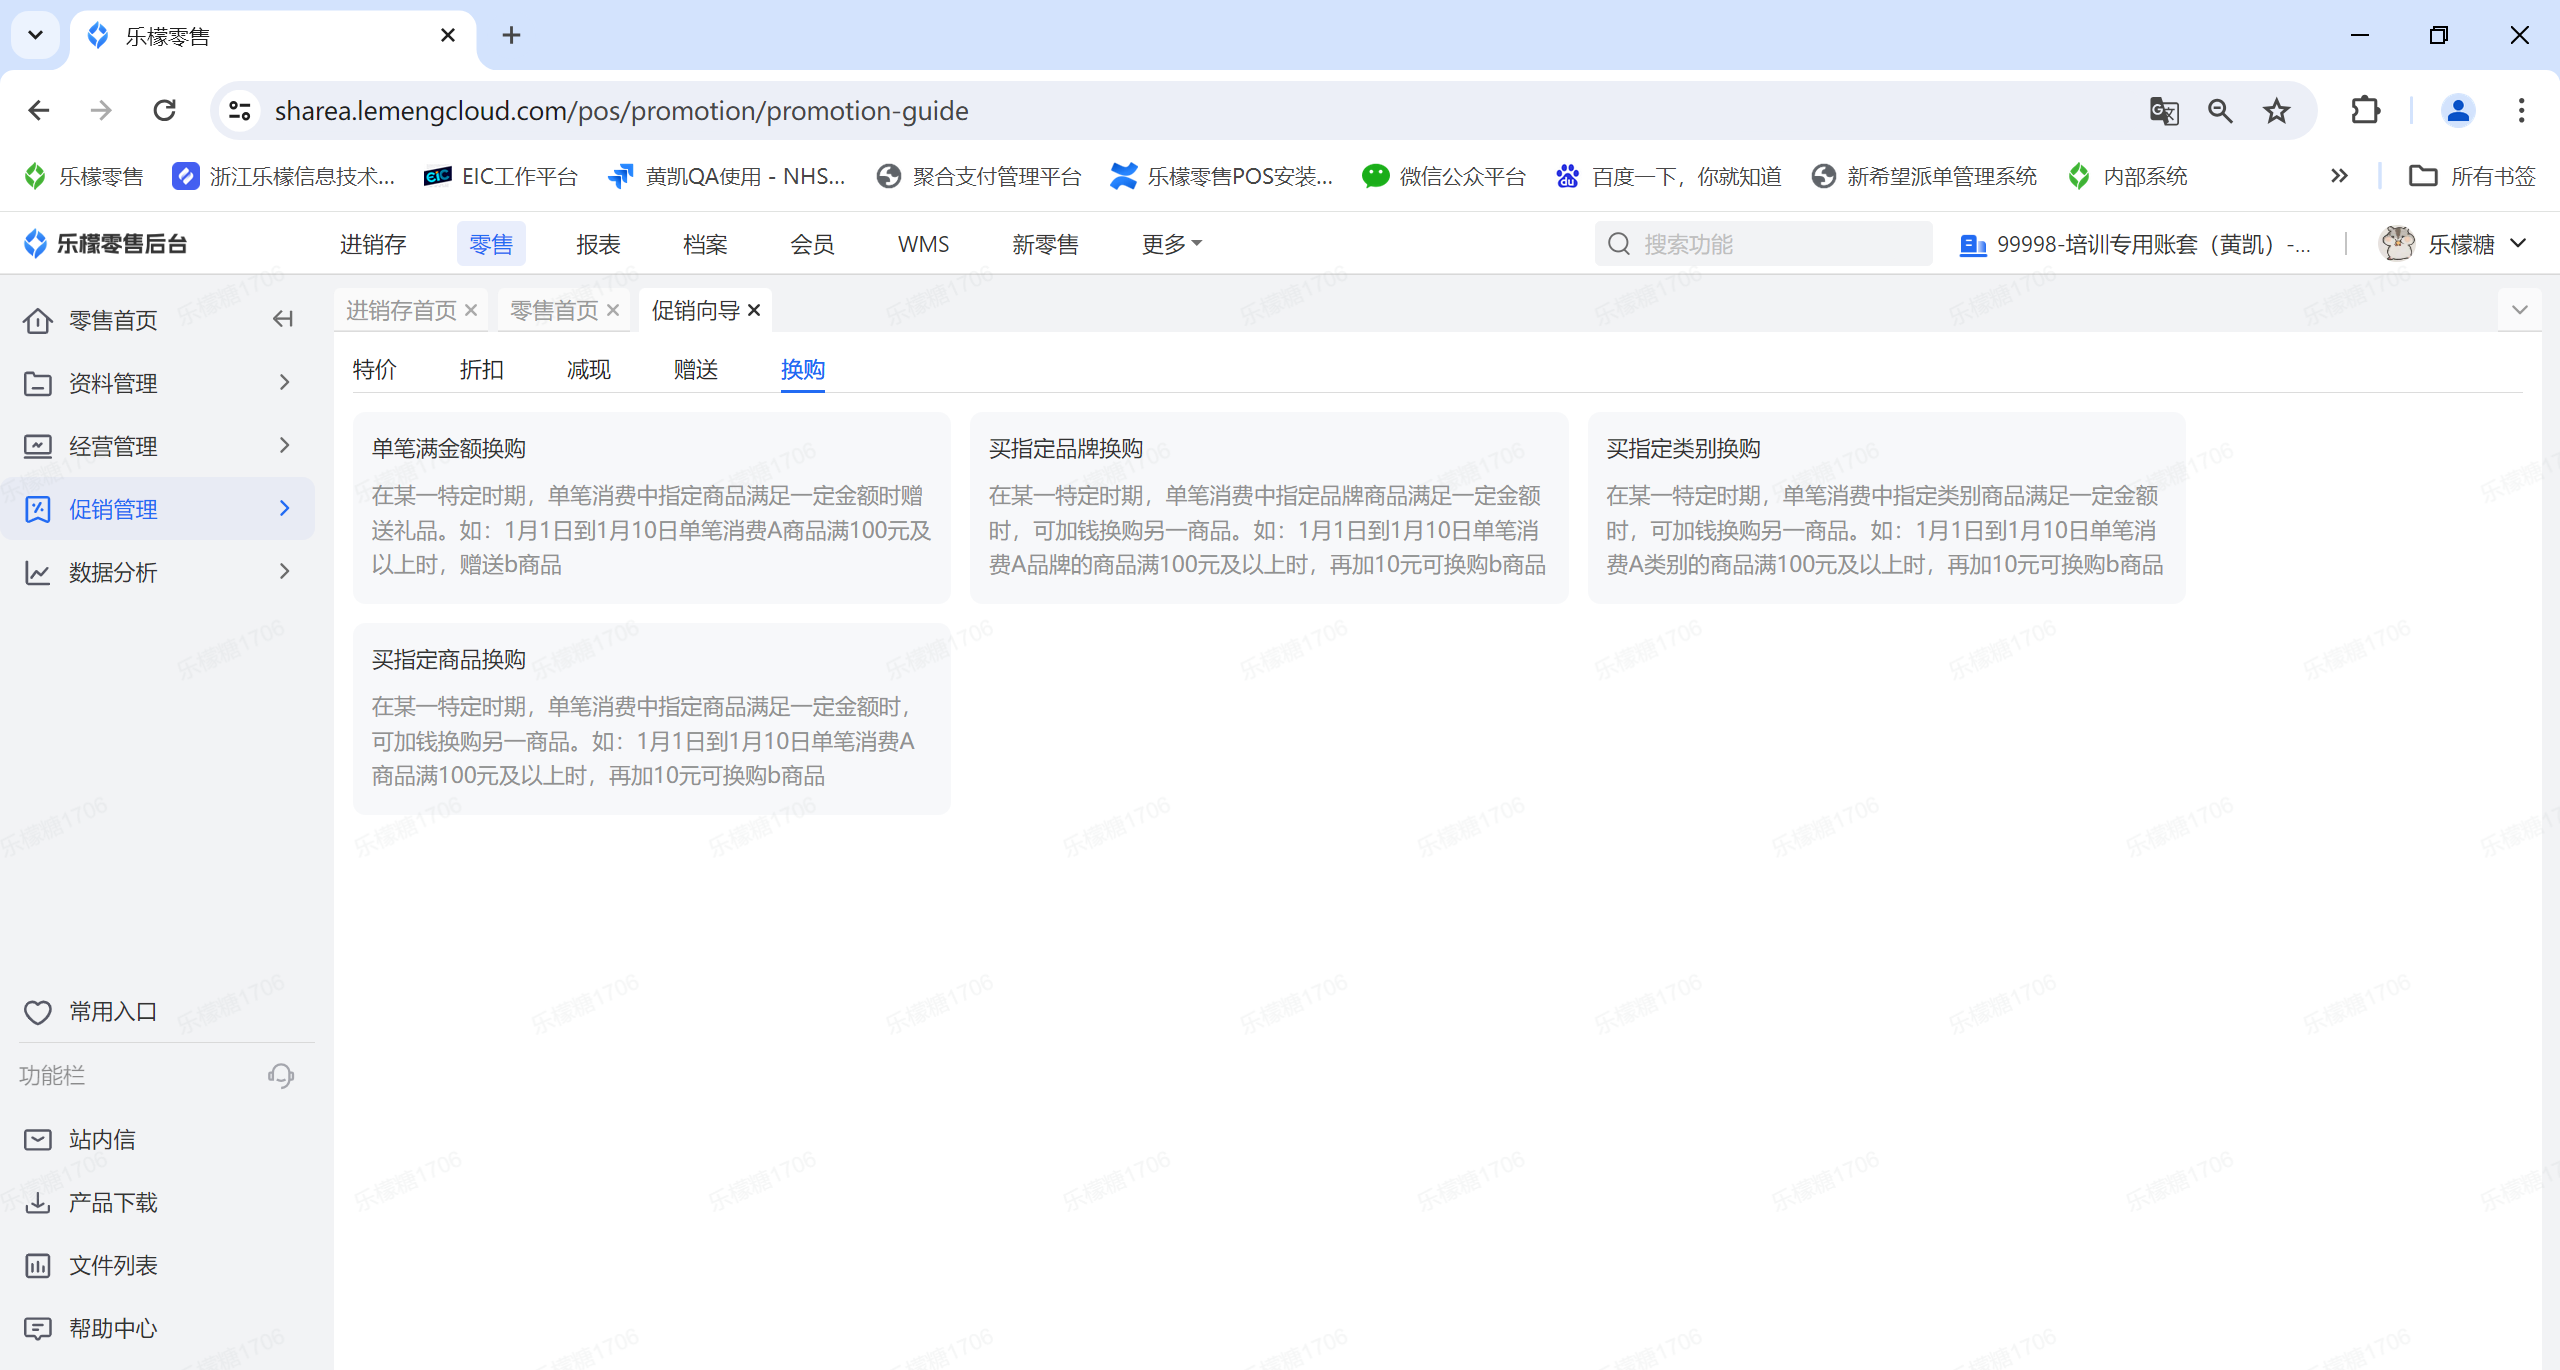Expand the 经营管理 submenu chevron
Screen dimensions: 2560x1370
[x=285, y=445]
